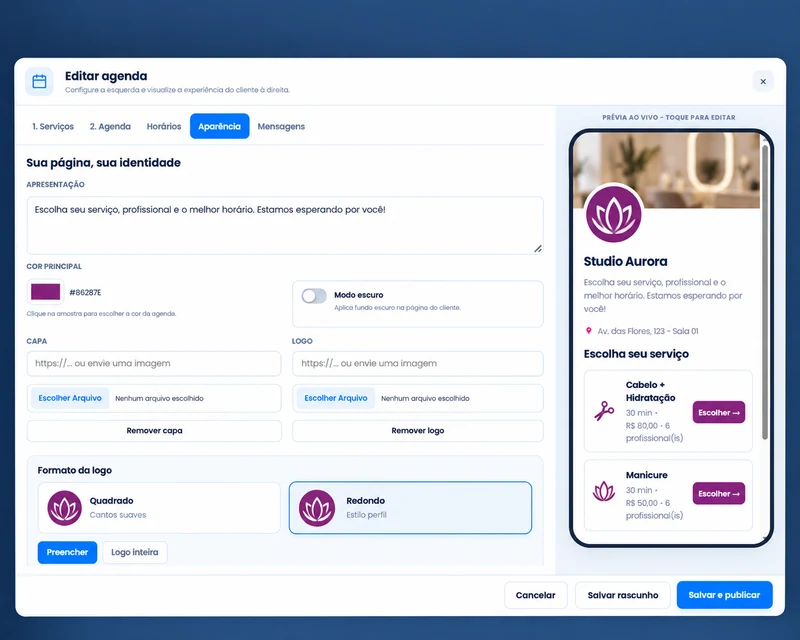Click Salvar rascunho
Image resolution: width=800 pixels, height=640 pixels.
pyautogui.click(x=622, y=595)
